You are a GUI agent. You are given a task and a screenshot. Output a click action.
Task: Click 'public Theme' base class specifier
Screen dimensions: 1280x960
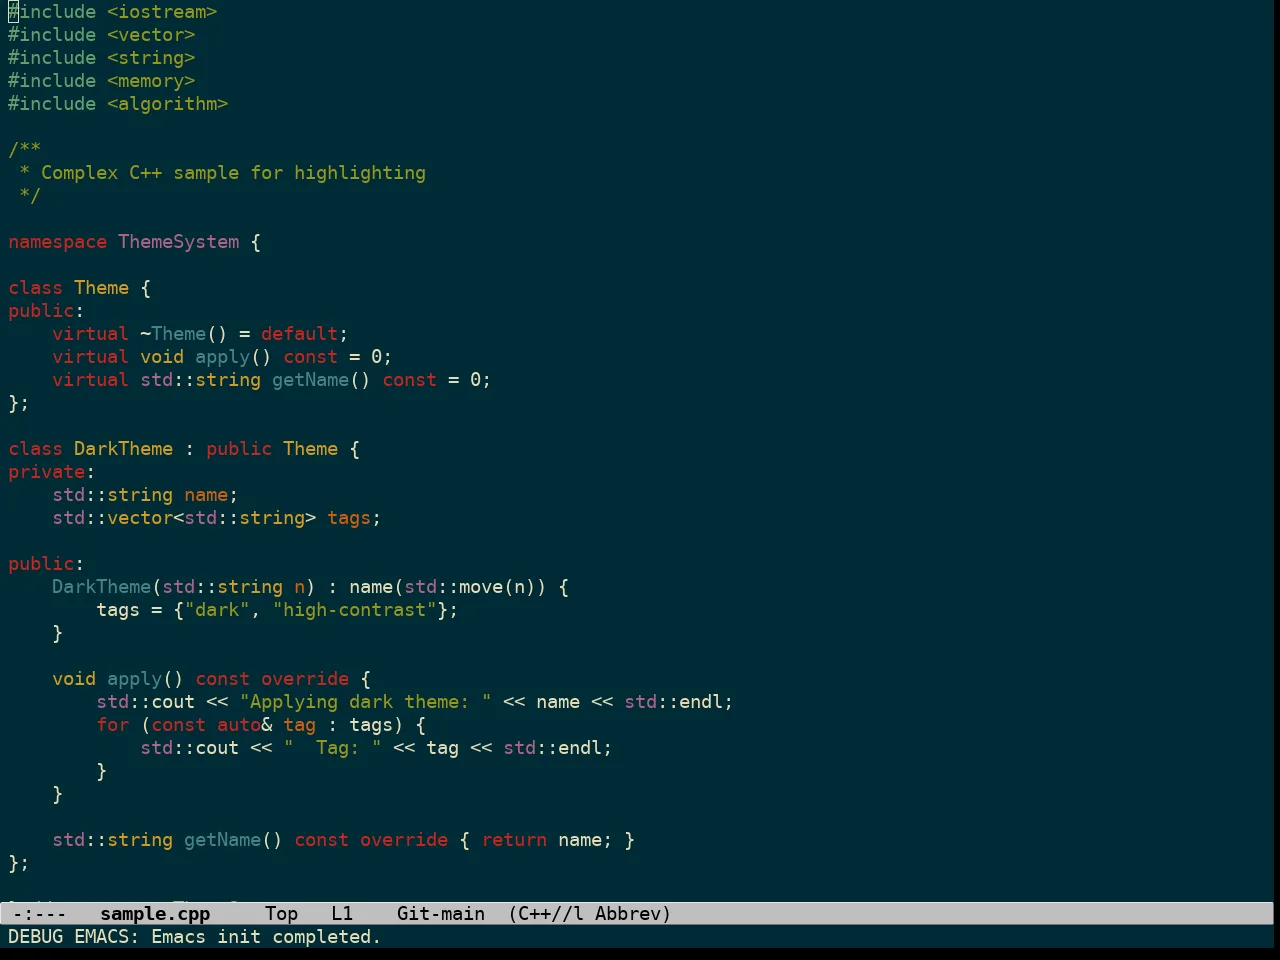pos(272,449)
